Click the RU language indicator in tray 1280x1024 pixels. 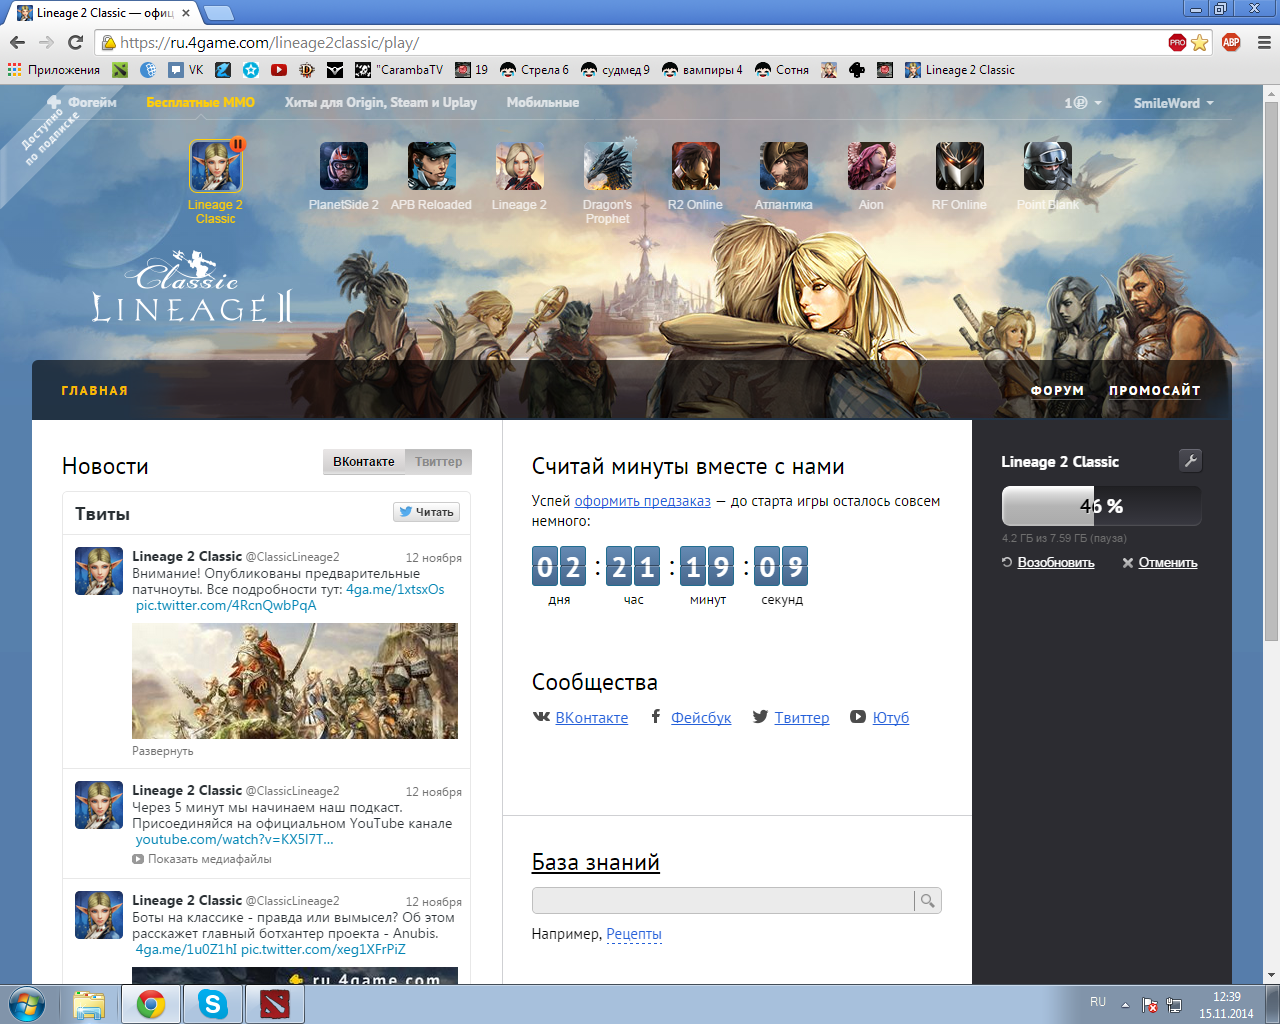tap(1098, 1001)
